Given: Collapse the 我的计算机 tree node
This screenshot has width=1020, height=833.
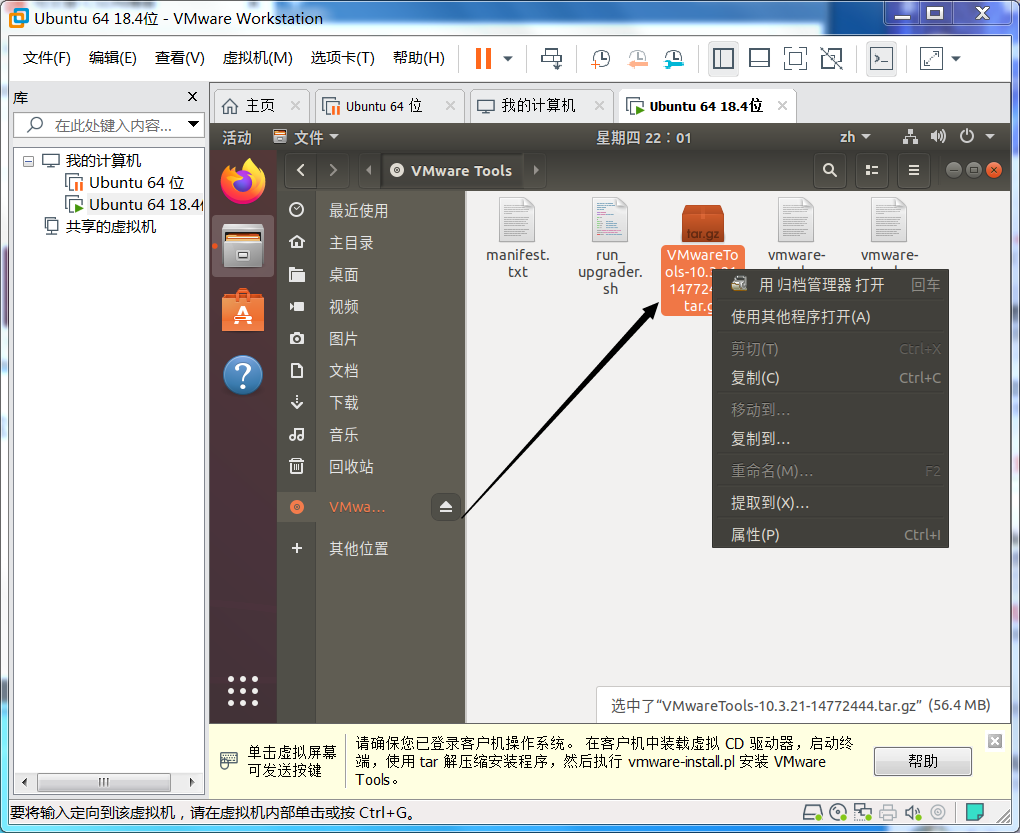Looking at the screenshot, I should click(x=28, y=161).
